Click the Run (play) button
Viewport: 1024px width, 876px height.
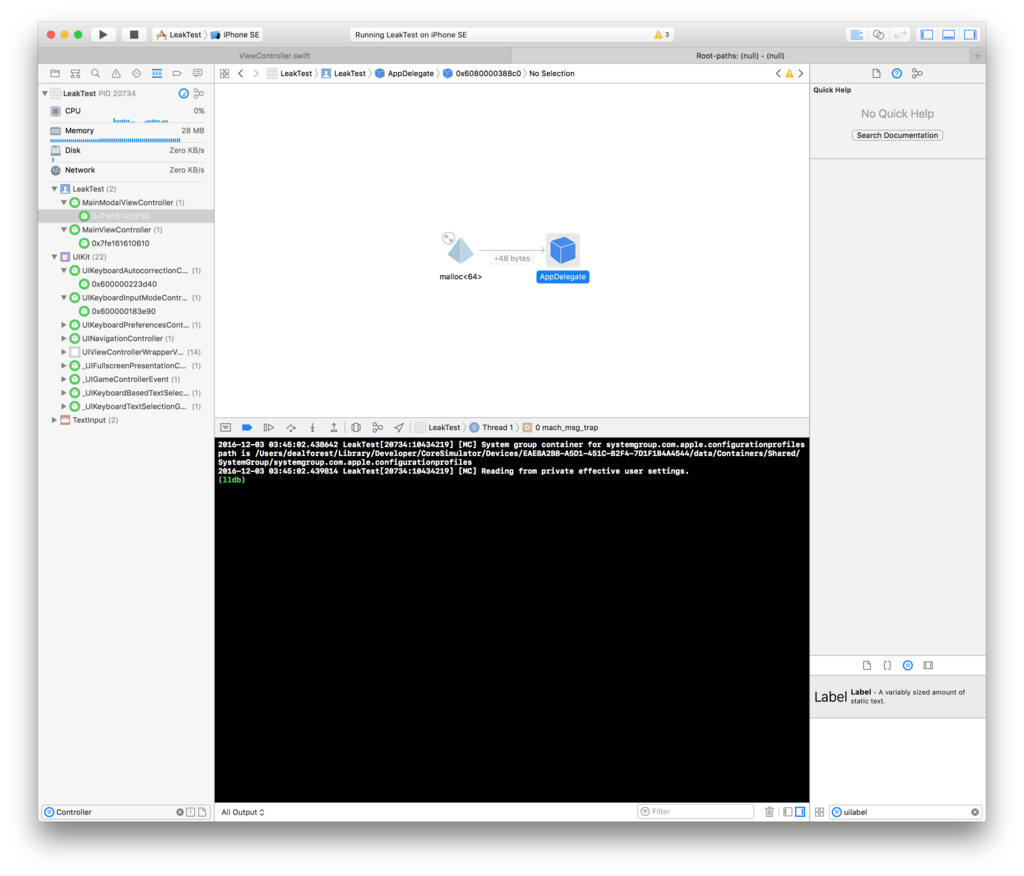(103, 35)
